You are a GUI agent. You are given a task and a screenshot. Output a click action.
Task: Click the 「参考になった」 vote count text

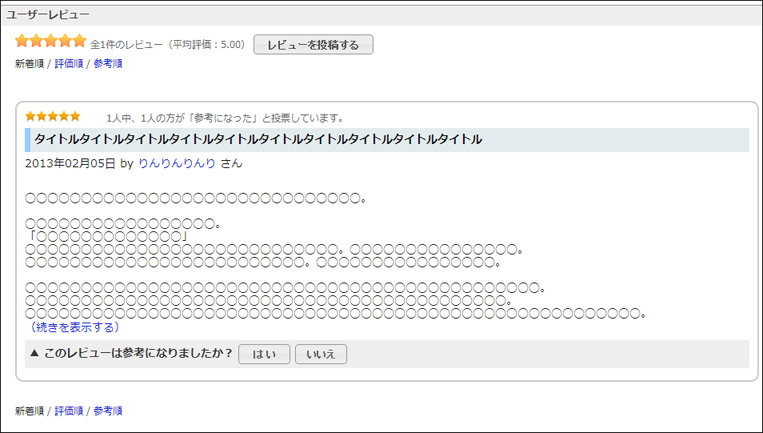point(225,118)
